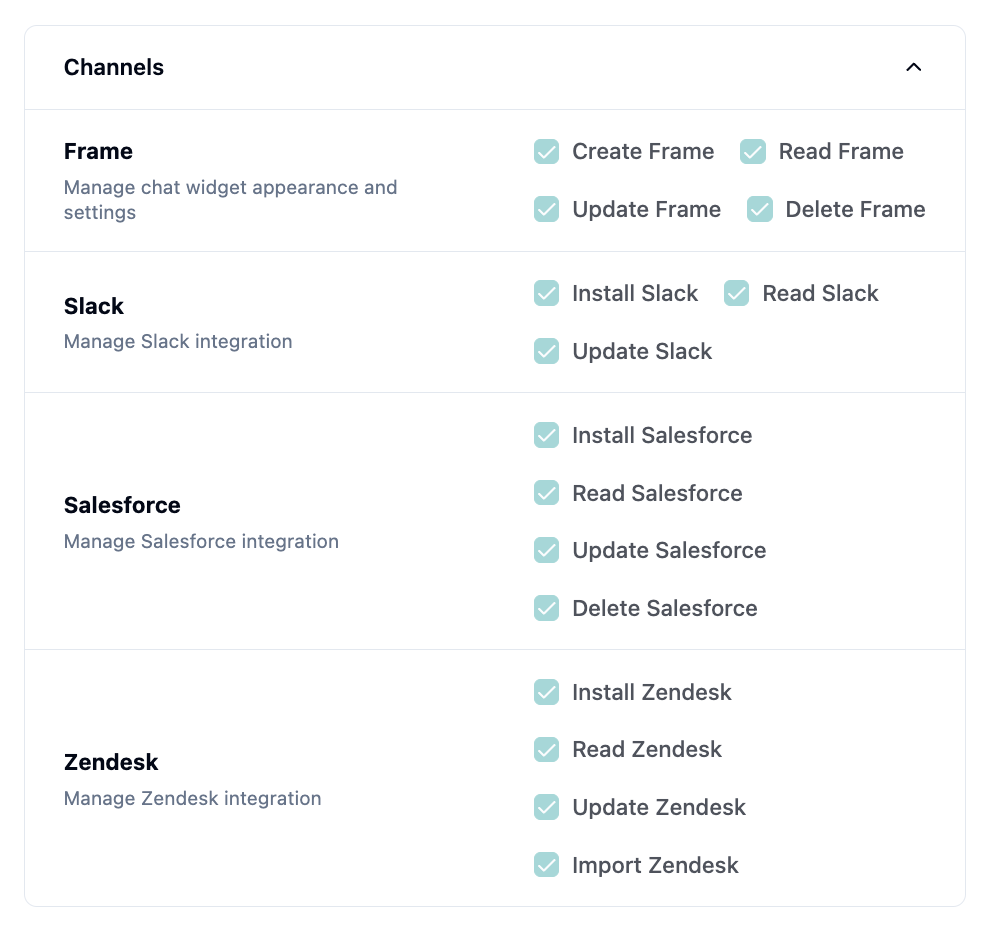Uncheck the Update Slack checkbox
Image resolution: width=994 pixels, height=928 pixels.
click(x=546, y=351)
